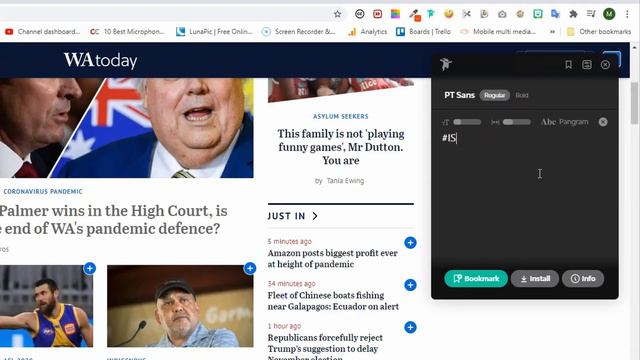Screen dimensions: 640x360
Task: Open the Analytics bookmark
Action: 367,31
